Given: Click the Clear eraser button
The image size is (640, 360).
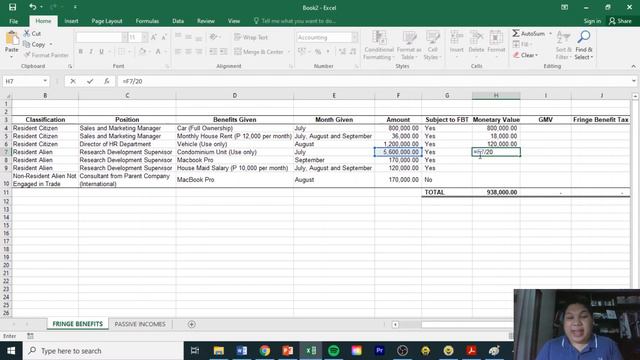Looking at the screenshot, I should 524,55.
